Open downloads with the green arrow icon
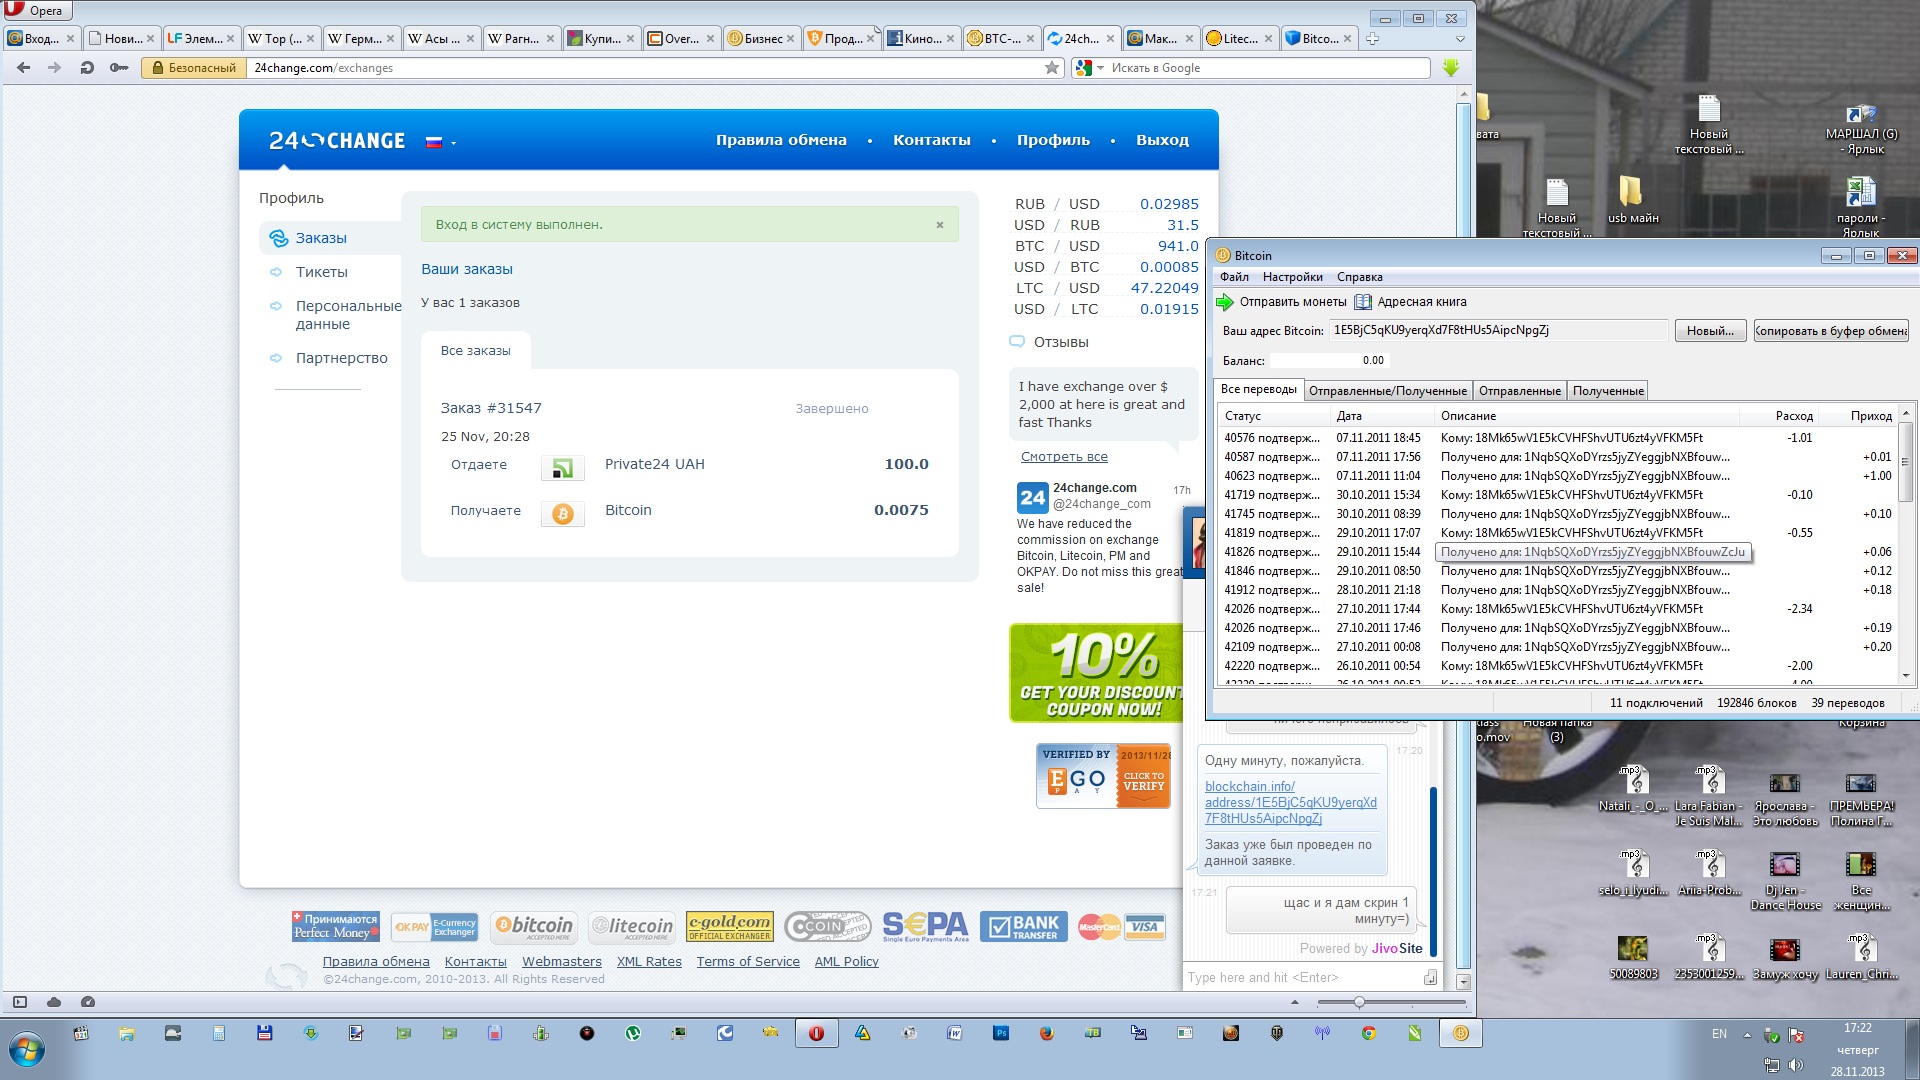Viewport: 1920px width, 1080px height. (1451, 68)
